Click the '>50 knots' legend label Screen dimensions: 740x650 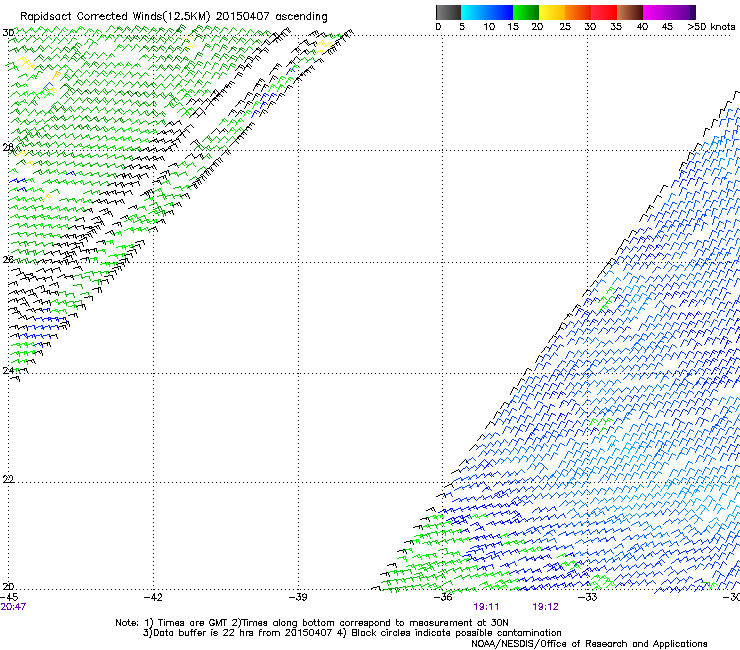pos(711,27)
